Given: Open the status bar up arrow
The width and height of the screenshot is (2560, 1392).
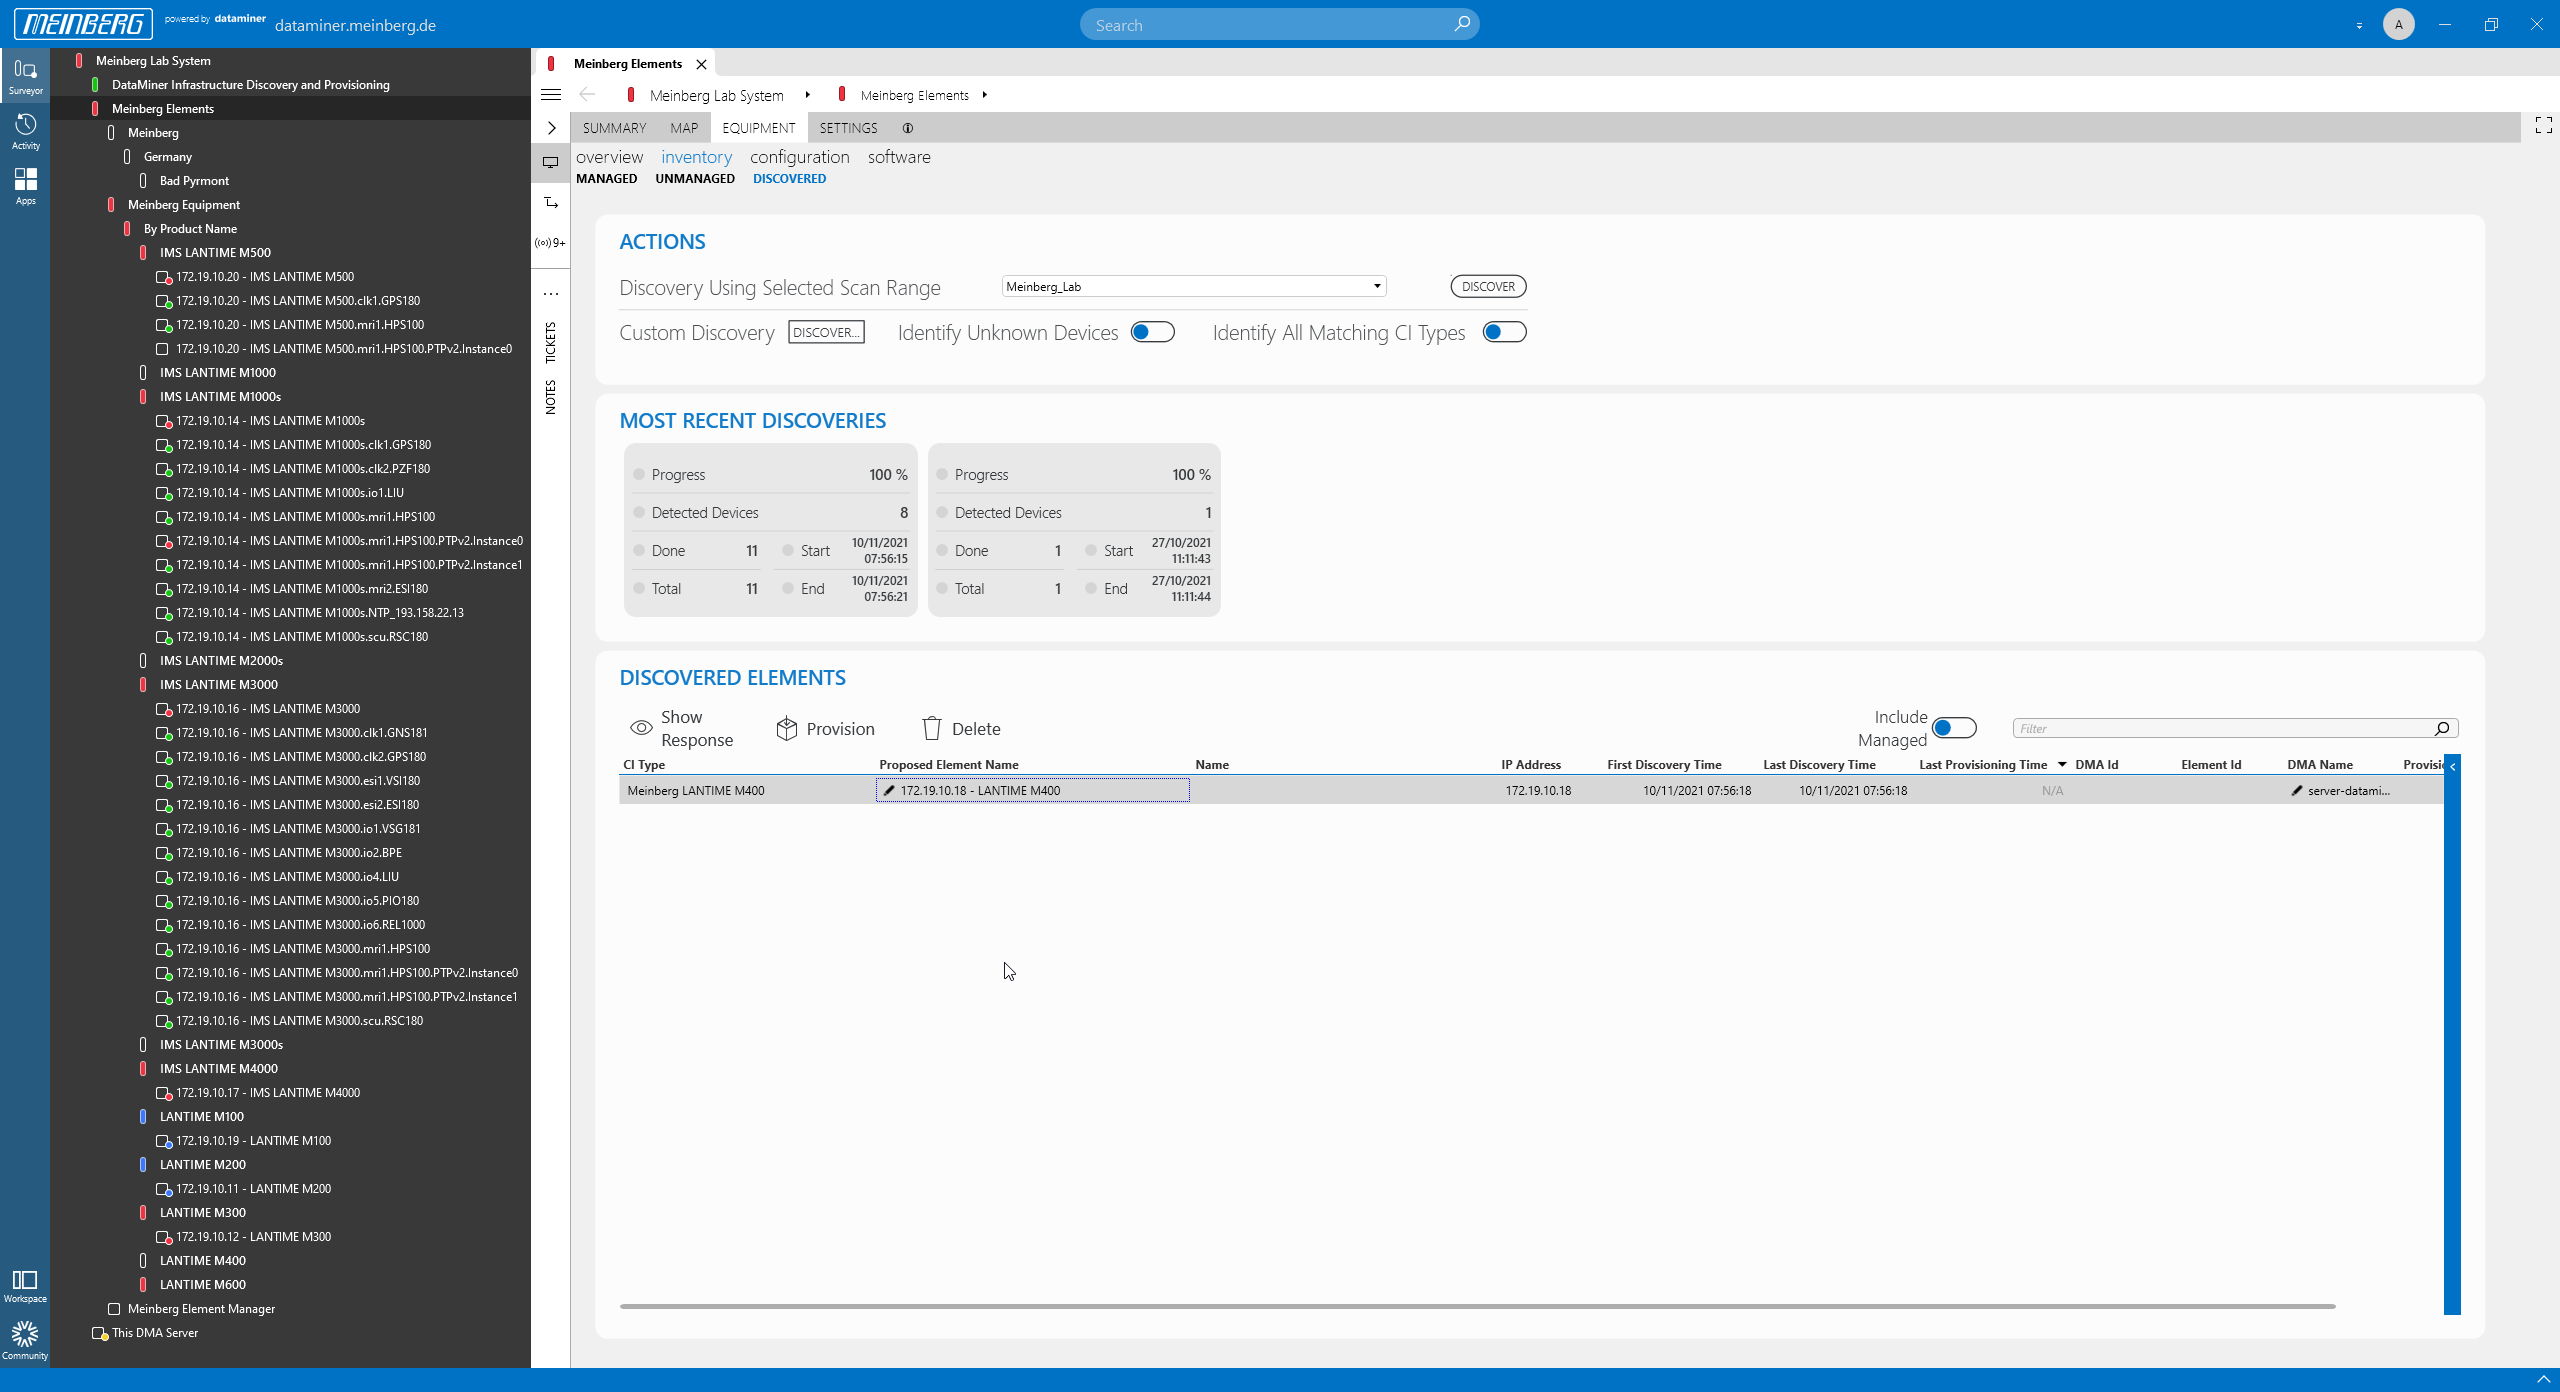Looking at the screenshot, I should pyautogui.click(x=2543, y=1380).
